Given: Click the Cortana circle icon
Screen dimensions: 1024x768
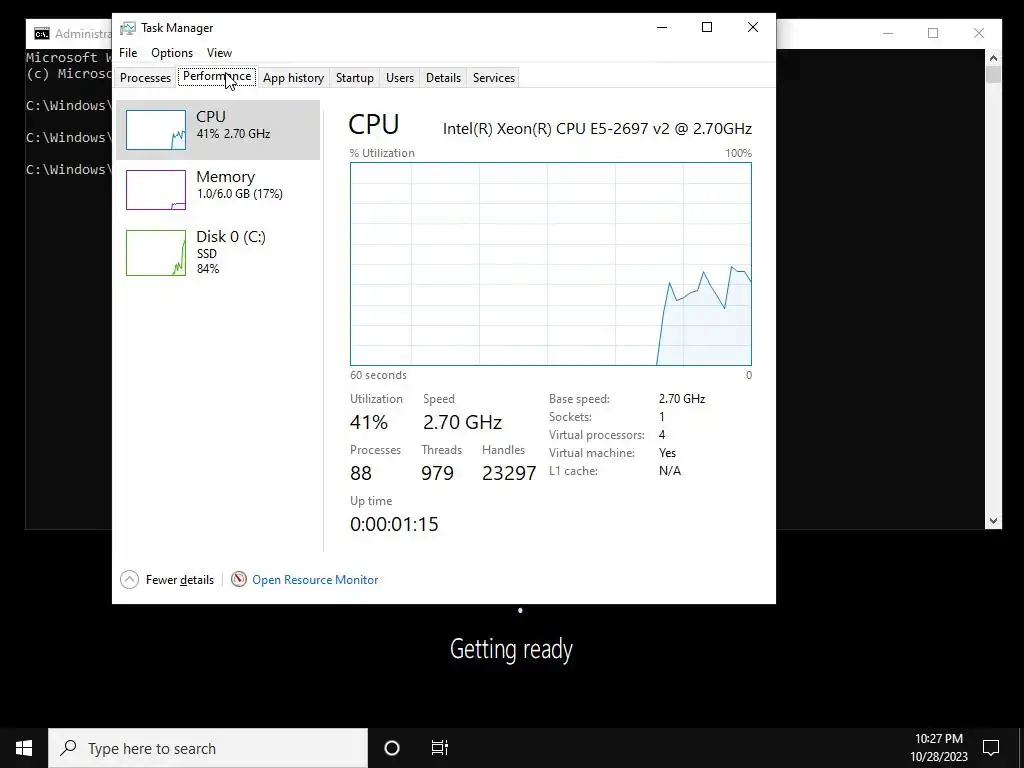Looking at the screenshot, I should tap(392, 748).
